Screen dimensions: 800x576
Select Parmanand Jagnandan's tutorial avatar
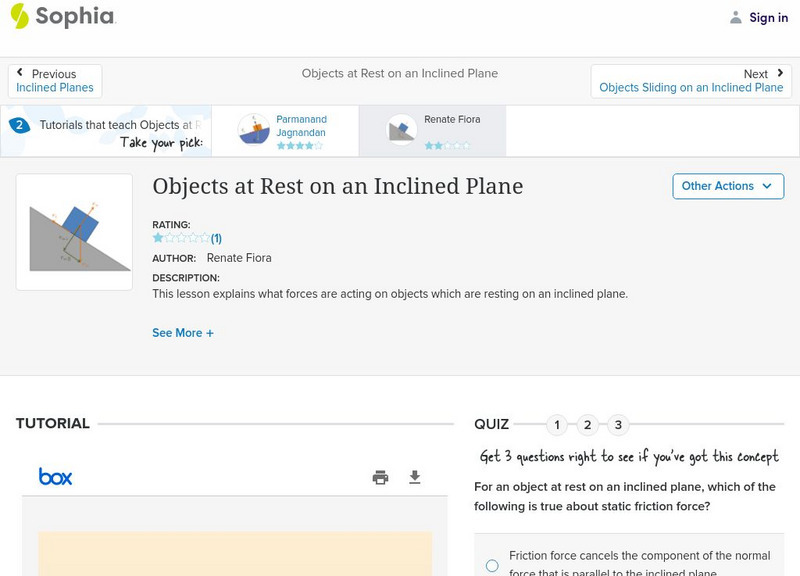[254, 130]
